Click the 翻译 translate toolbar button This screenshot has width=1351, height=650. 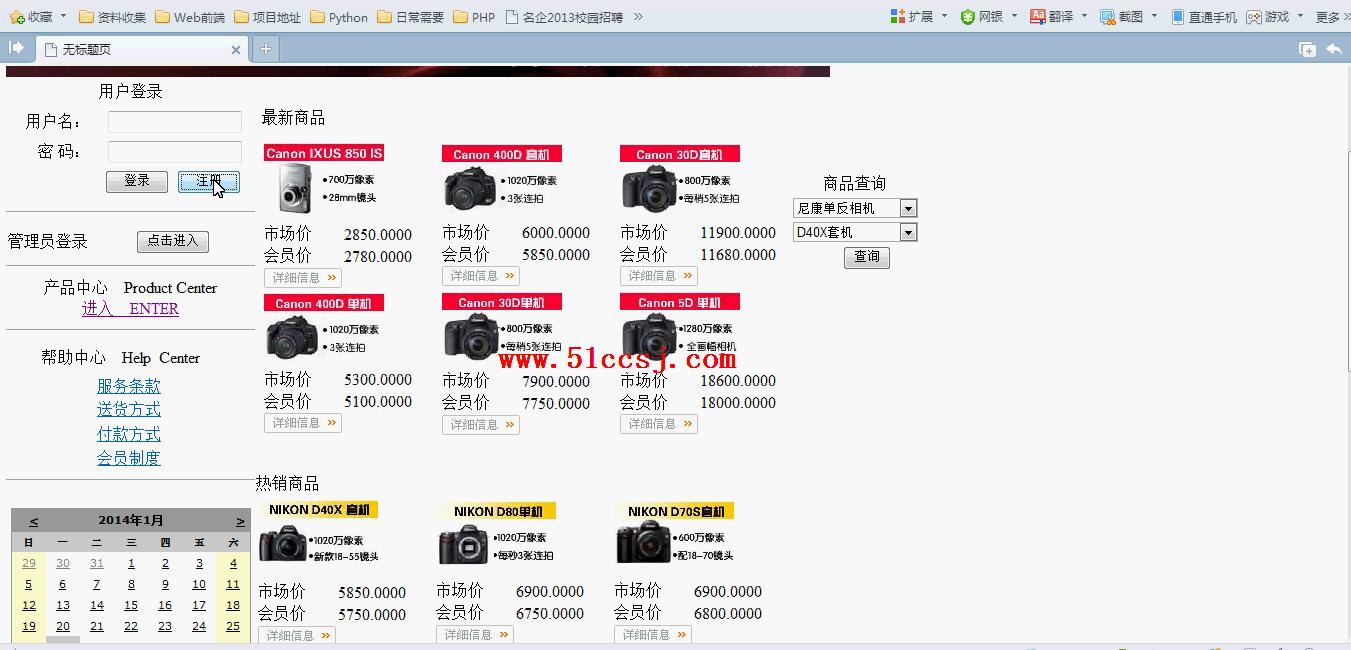(x=1052, y=17)
